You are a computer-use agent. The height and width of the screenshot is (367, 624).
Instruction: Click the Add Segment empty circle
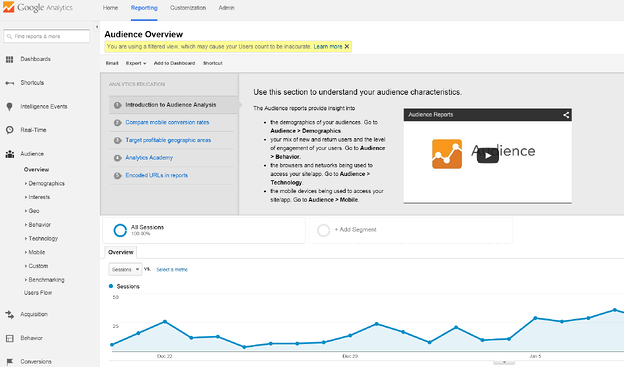(324, 230)
